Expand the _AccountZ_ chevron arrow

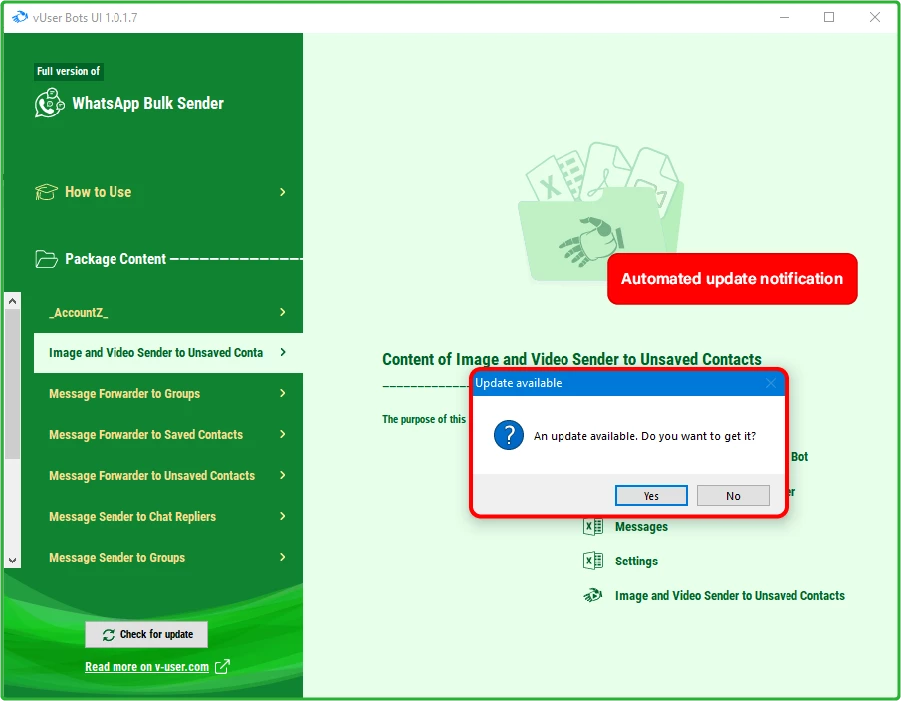282,312
